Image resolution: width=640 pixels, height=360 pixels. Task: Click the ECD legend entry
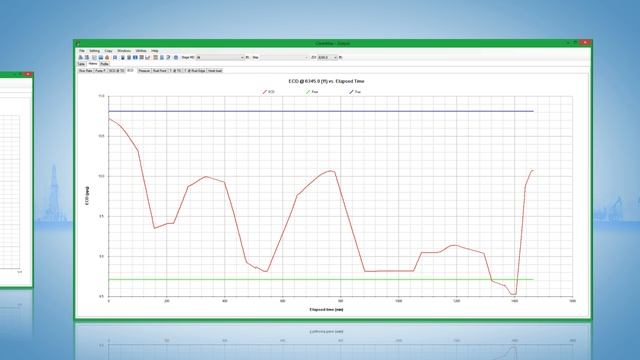click(x=269, y=92)
